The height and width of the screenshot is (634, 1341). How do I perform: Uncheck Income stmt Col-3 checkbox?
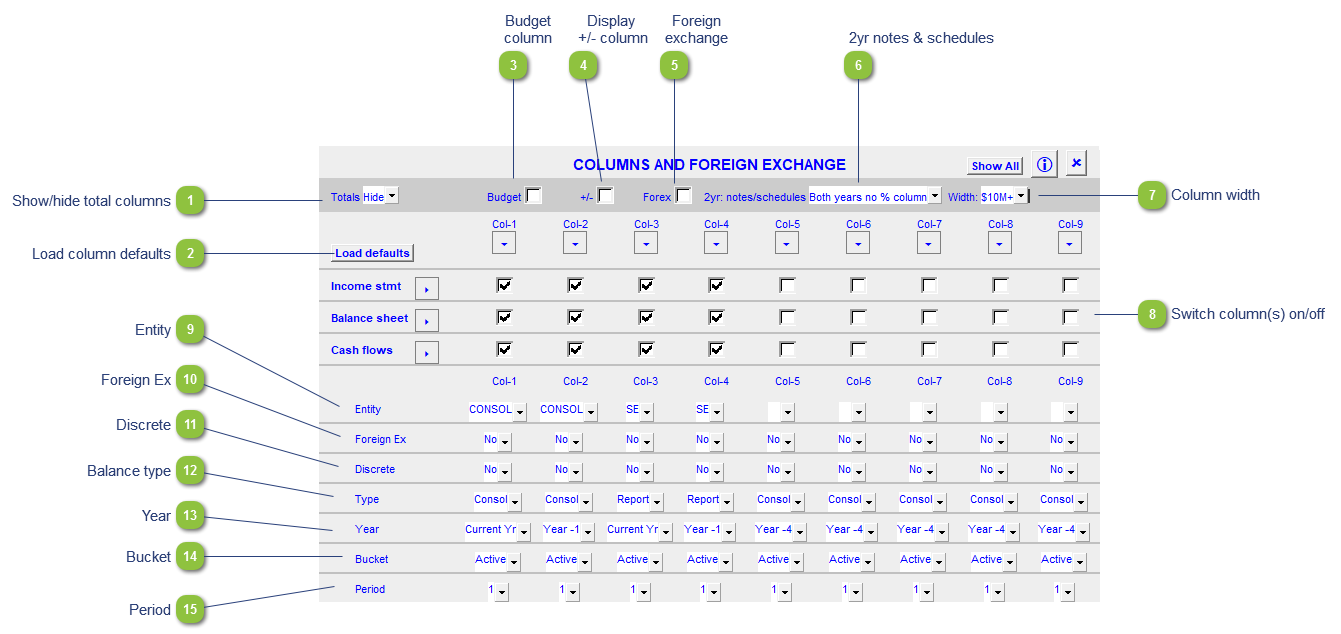[x=646, y=285]
